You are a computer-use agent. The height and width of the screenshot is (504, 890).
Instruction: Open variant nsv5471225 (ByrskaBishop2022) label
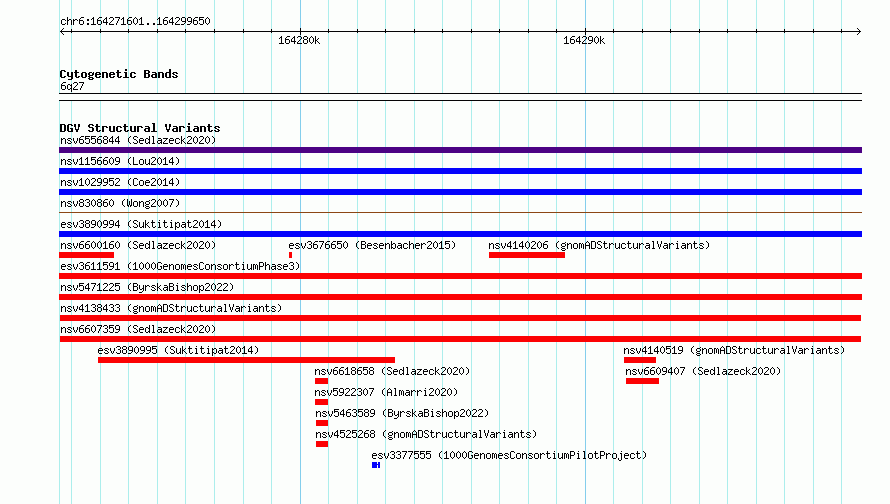click(147, 287)
